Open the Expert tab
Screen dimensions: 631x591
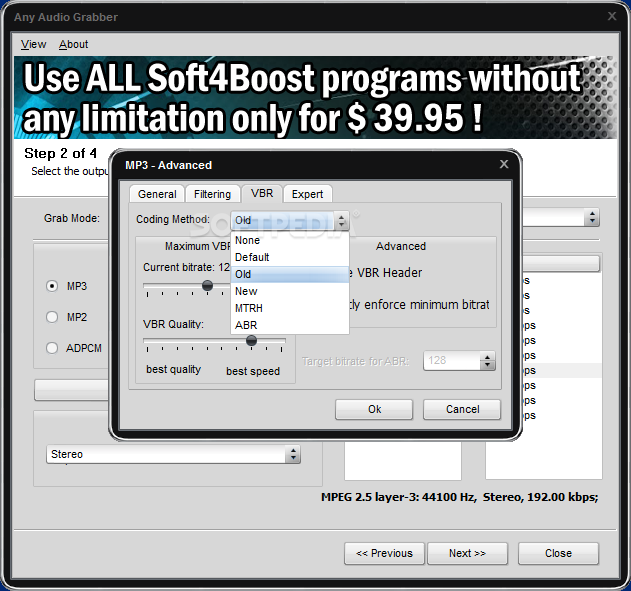click(307, 194)
